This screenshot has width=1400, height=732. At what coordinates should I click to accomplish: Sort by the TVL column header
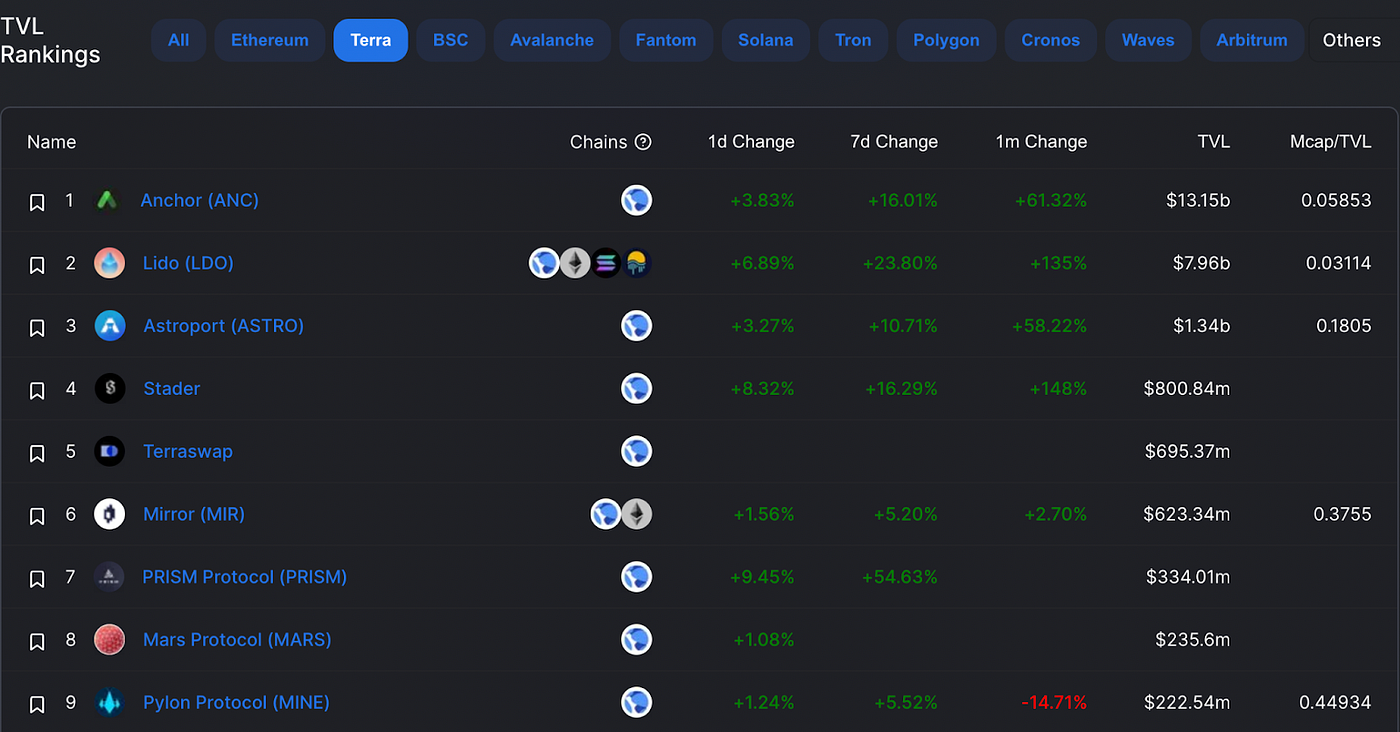point(1214,142)
